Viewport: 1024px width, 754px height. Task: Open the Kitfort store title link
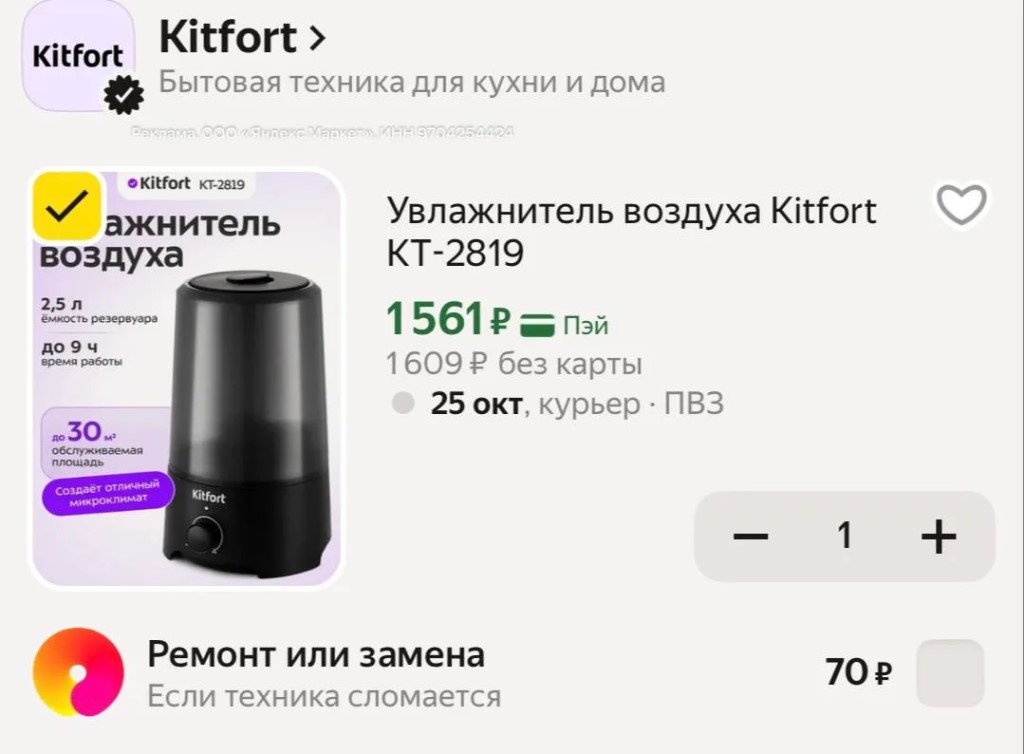click(228, 37)
